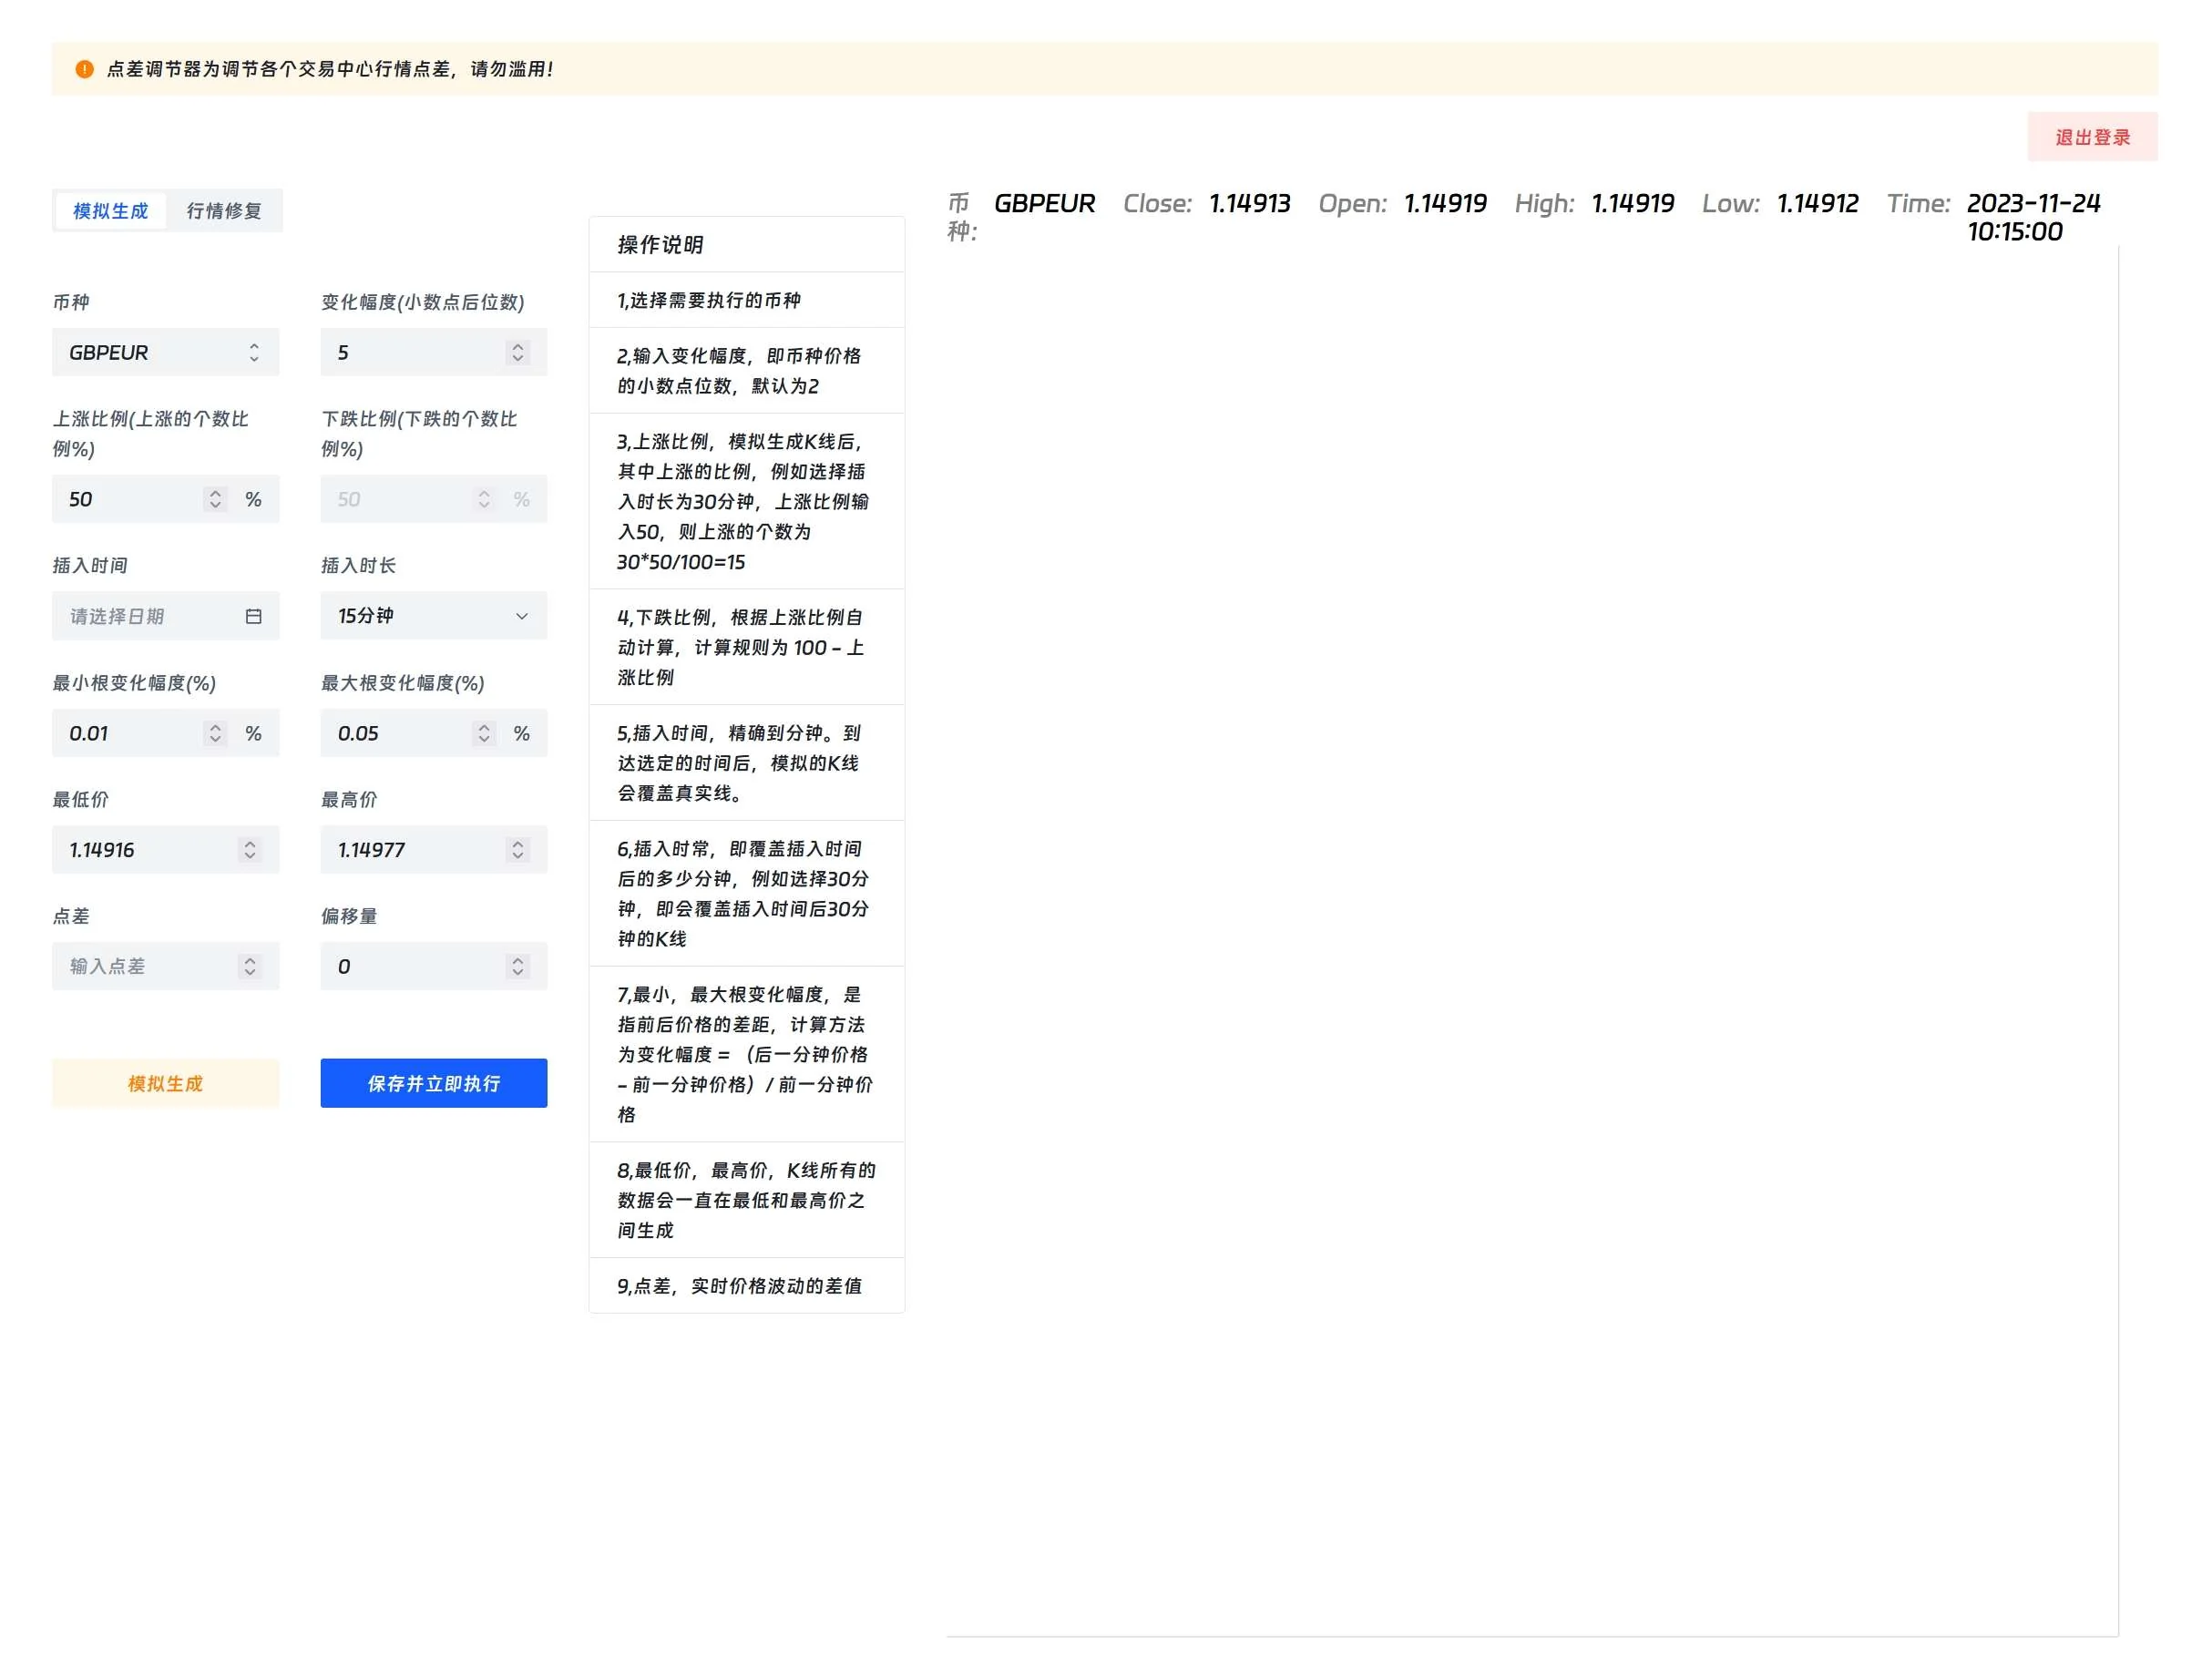Viewport: 2212px width, 1668px height.
Task: Click stepper arrows on 最大根变化幅度 field
Action: (x=484, y=733)
